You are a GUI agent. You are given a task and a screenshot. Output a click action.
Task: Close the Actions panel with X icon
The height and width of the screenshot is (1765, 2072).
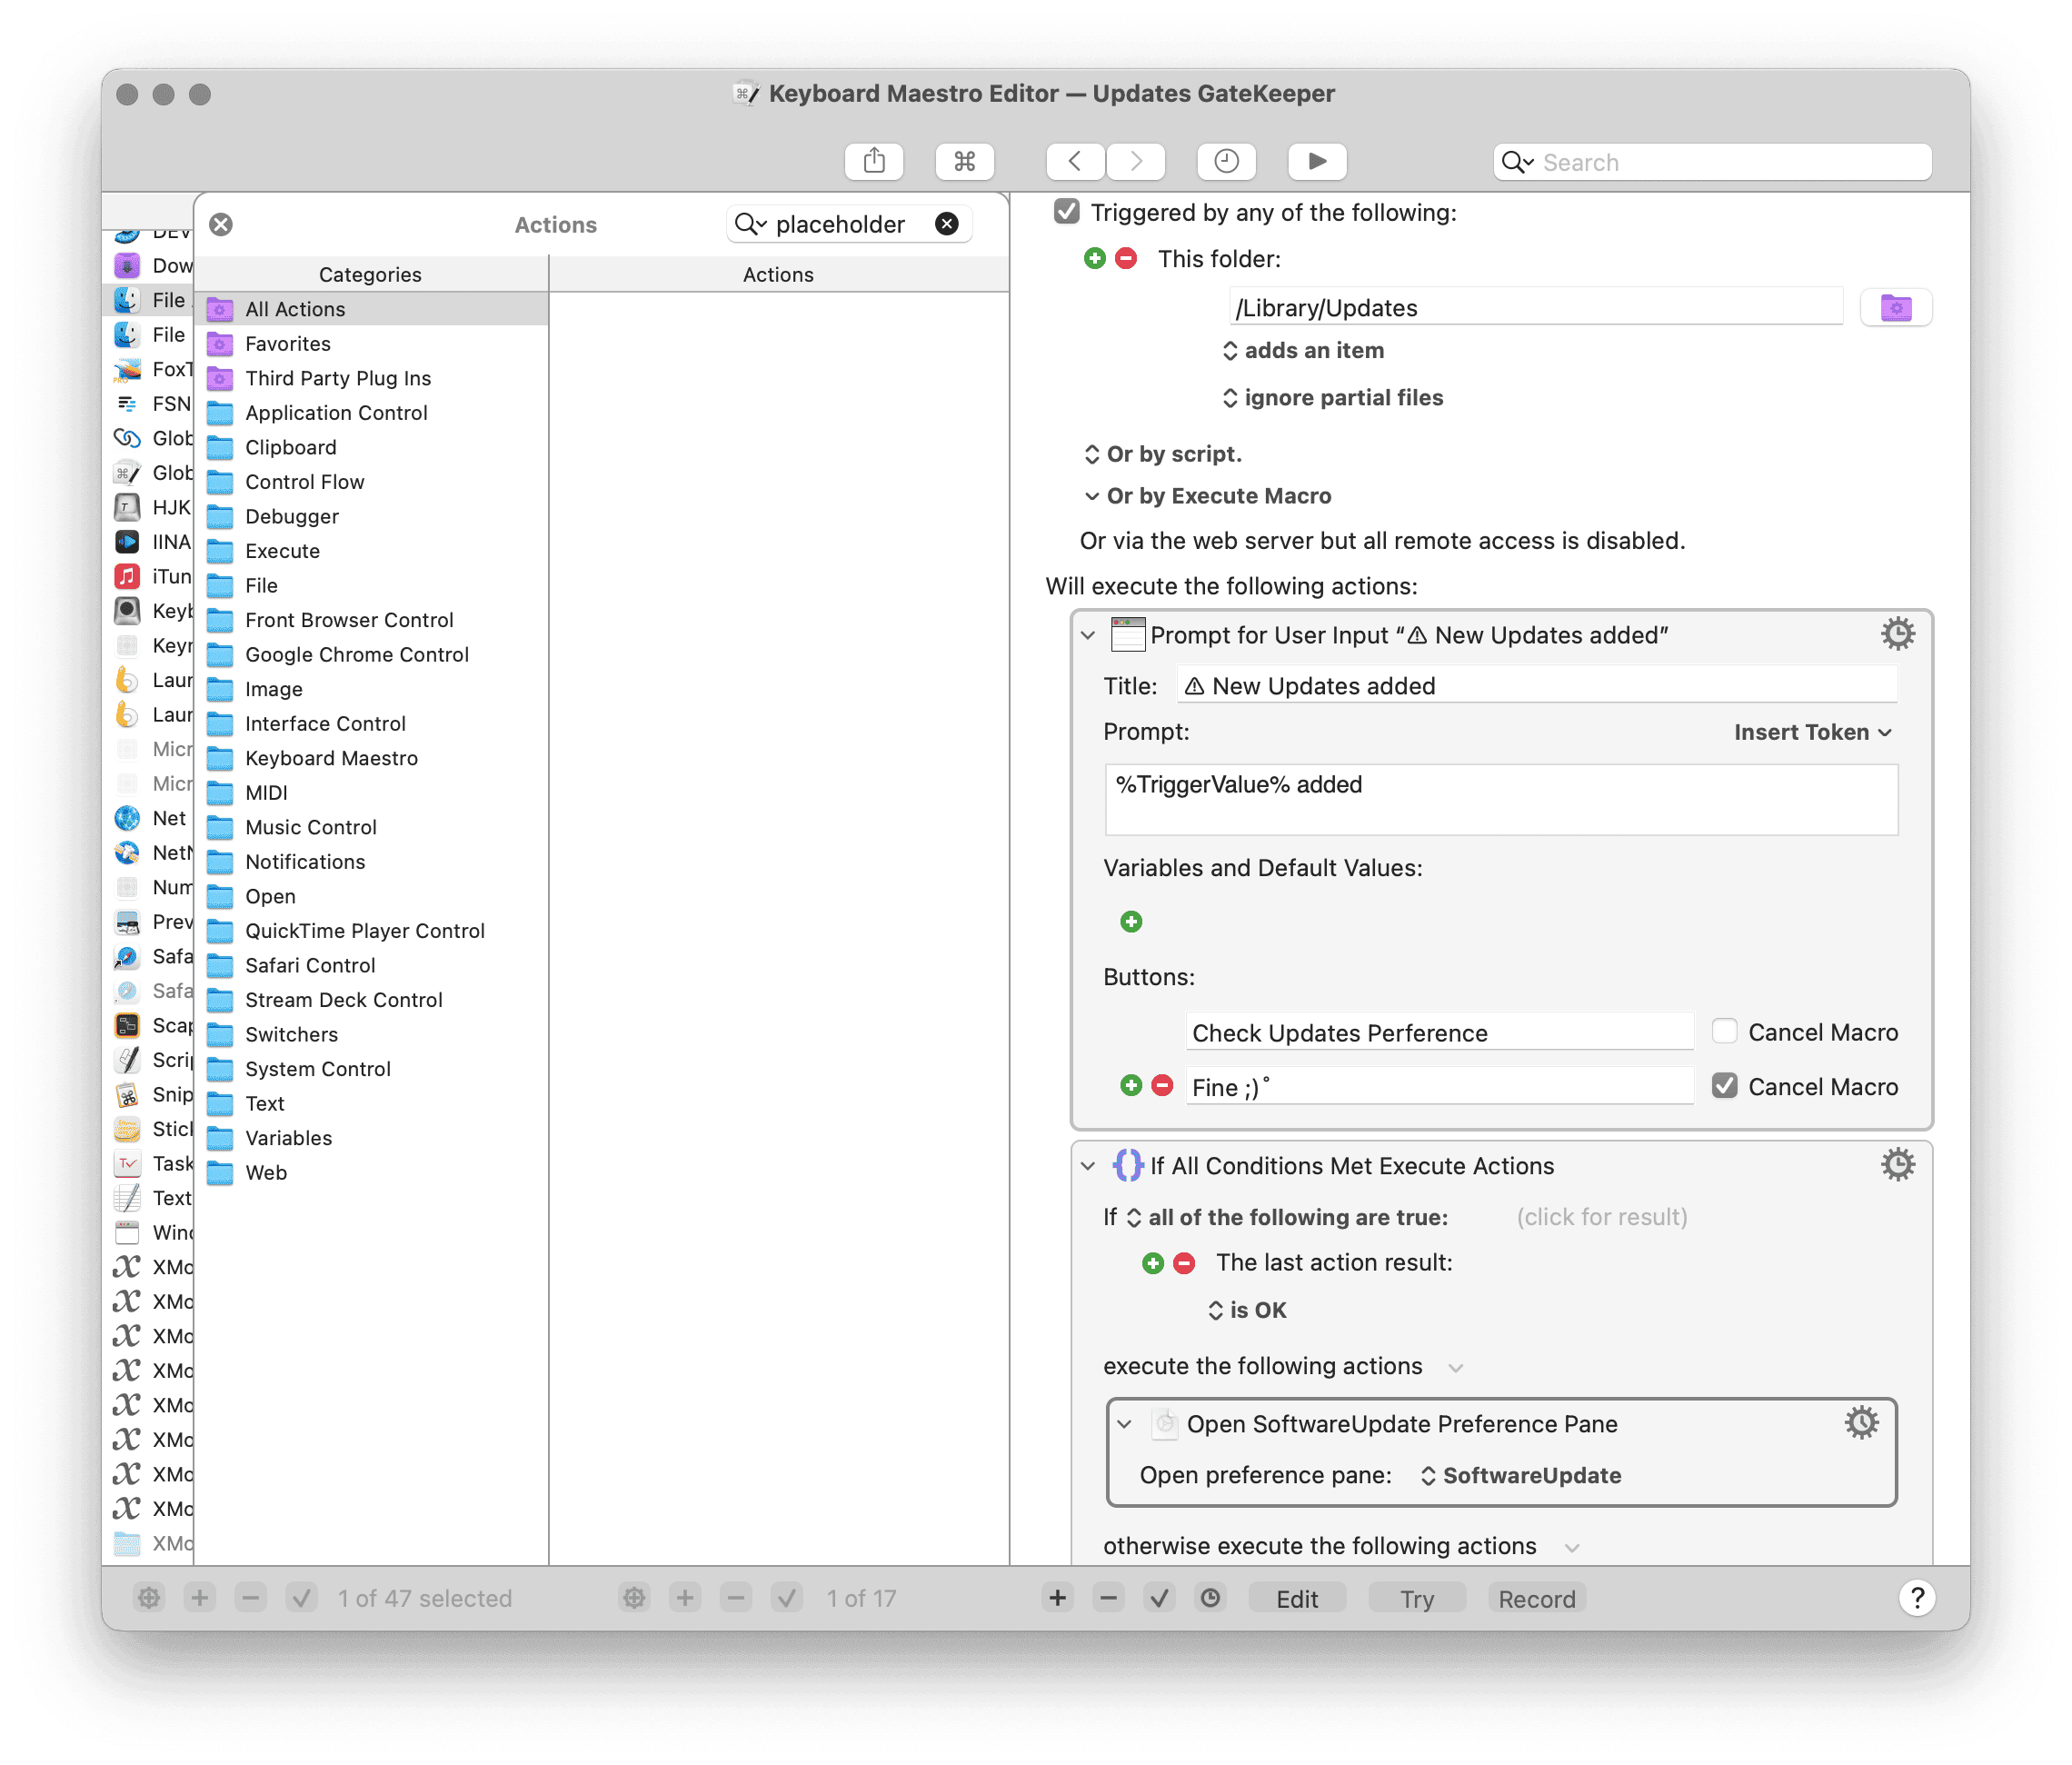pos(221,224)
